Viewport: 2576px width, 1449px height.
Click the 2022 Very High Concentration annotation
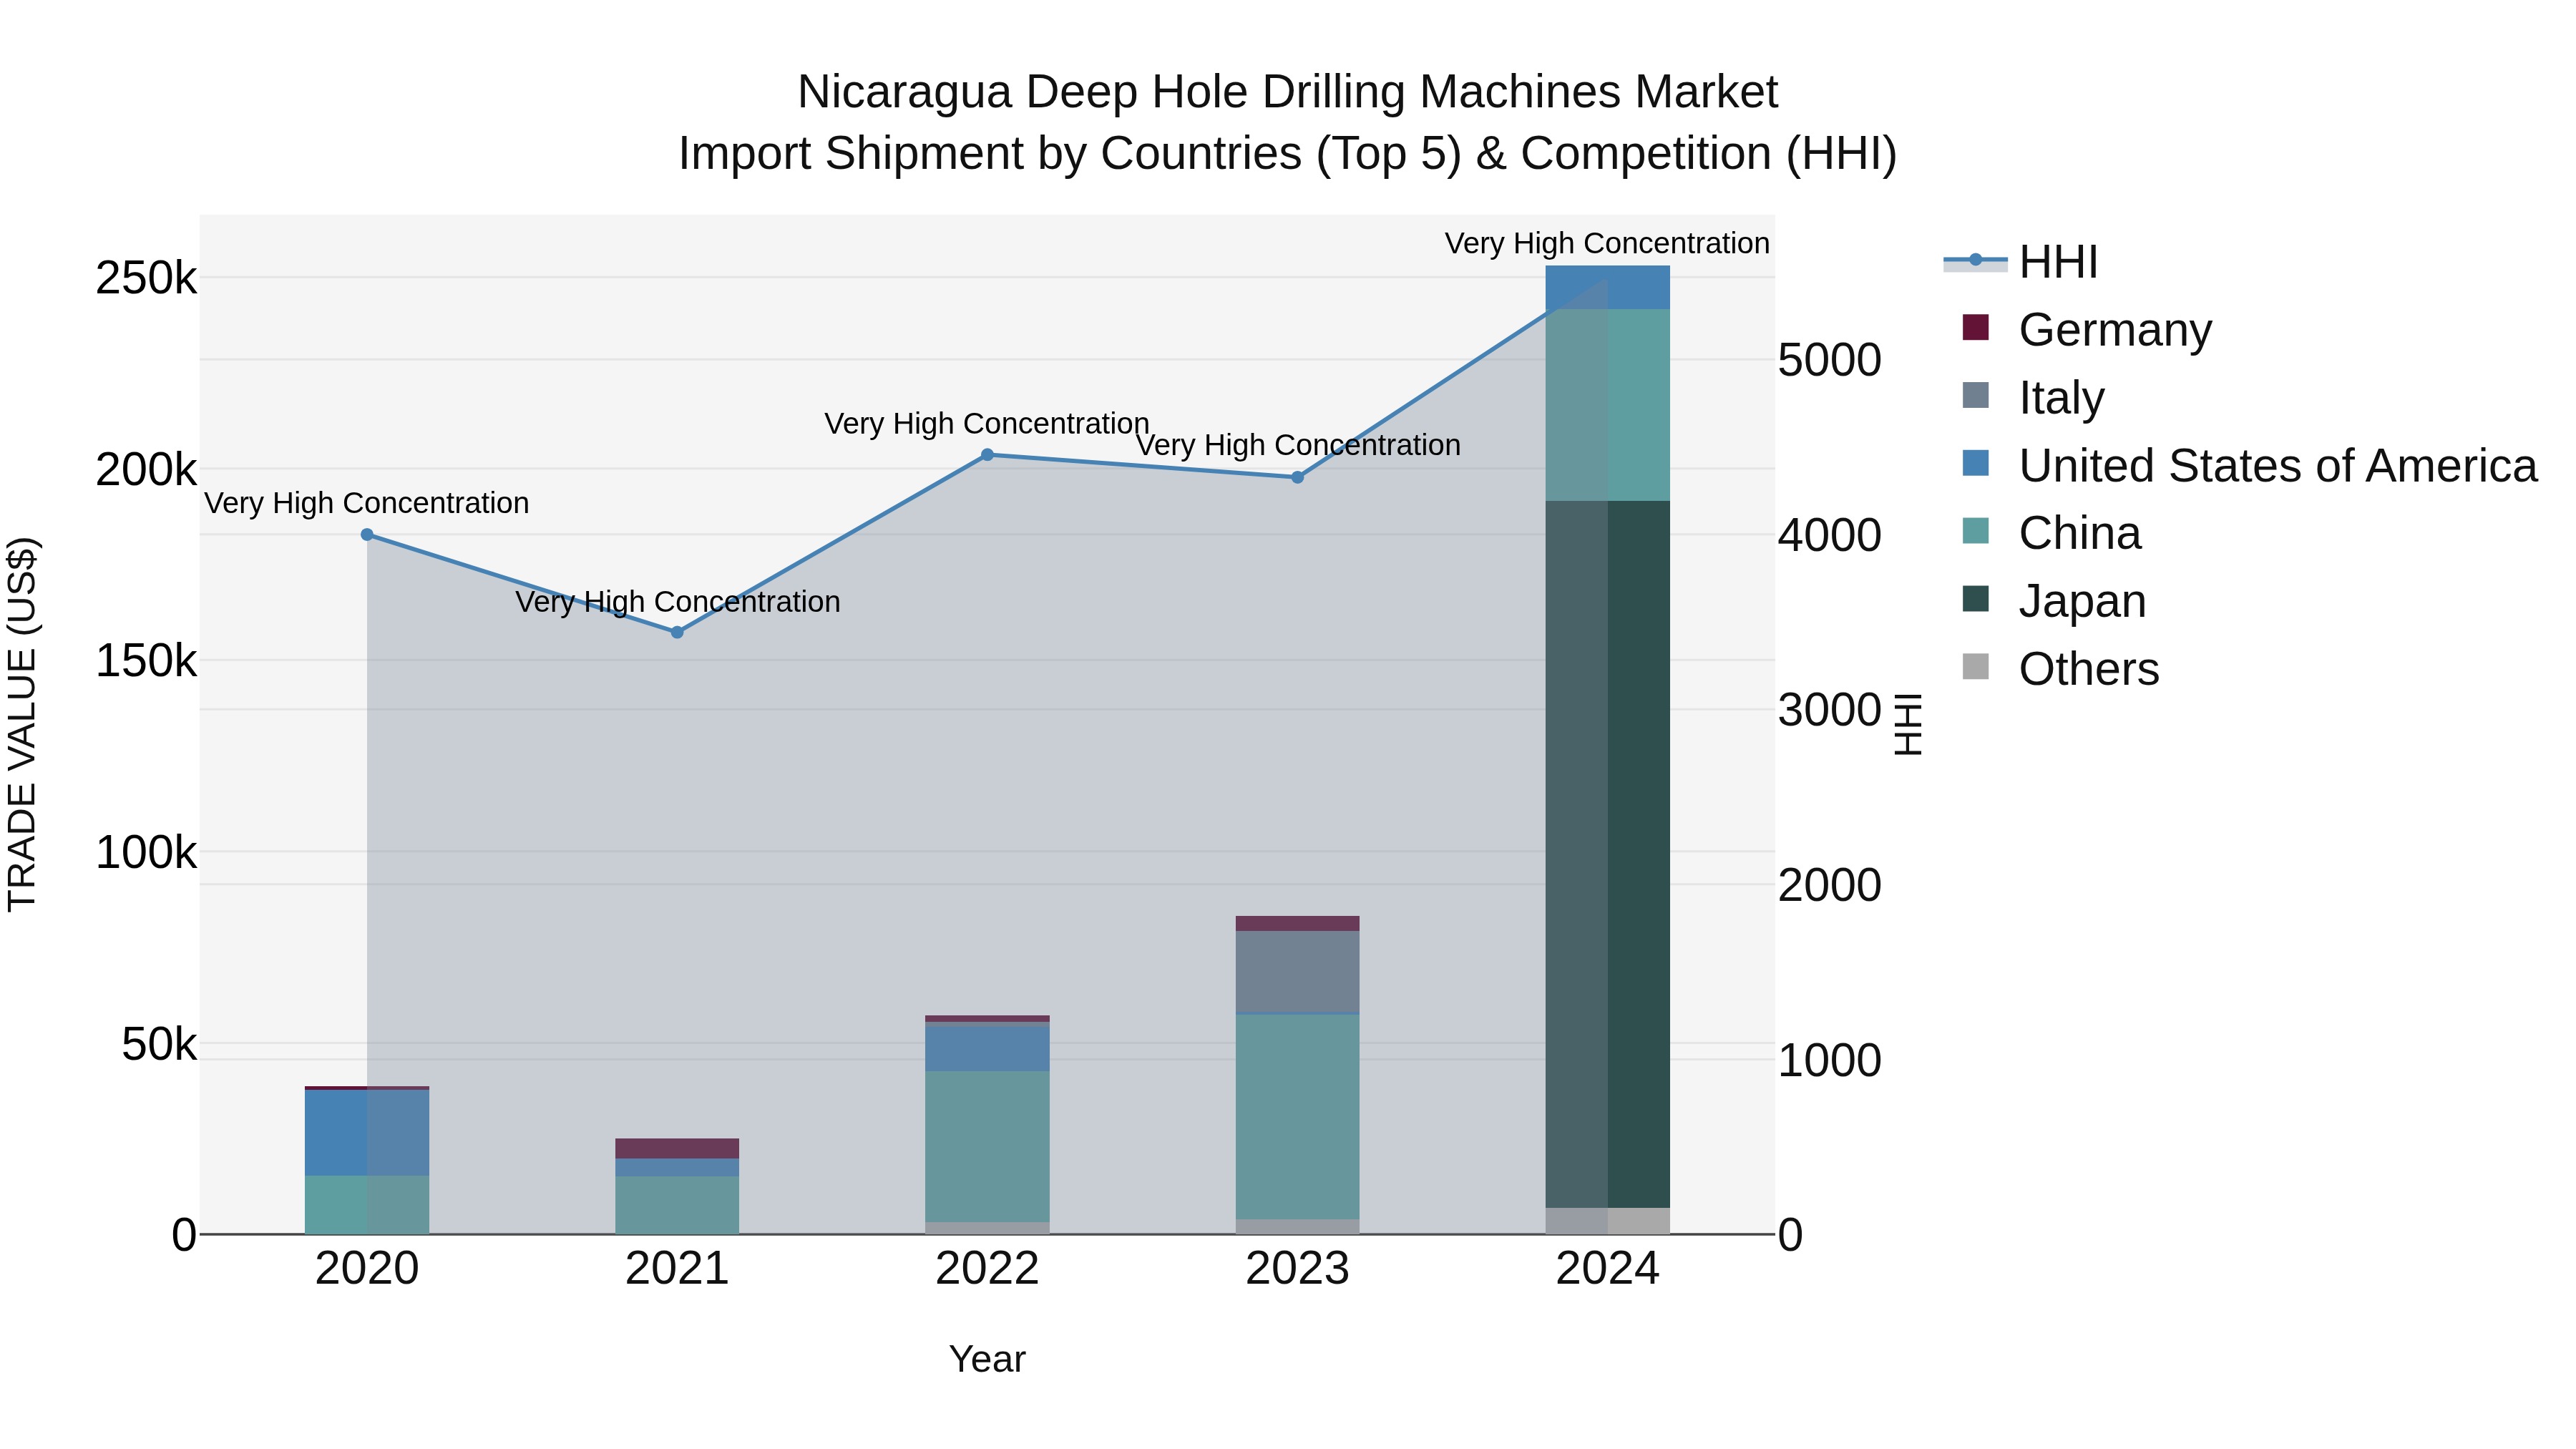click(987, 423)
